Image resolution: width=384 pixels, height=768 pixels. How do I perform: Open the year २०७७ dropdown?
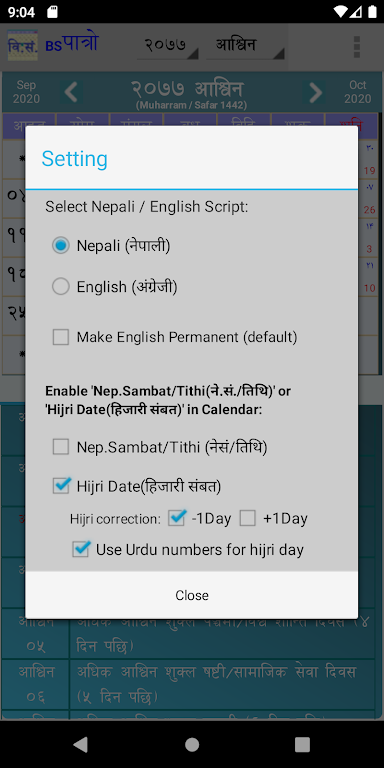click(x=168, y=47)
